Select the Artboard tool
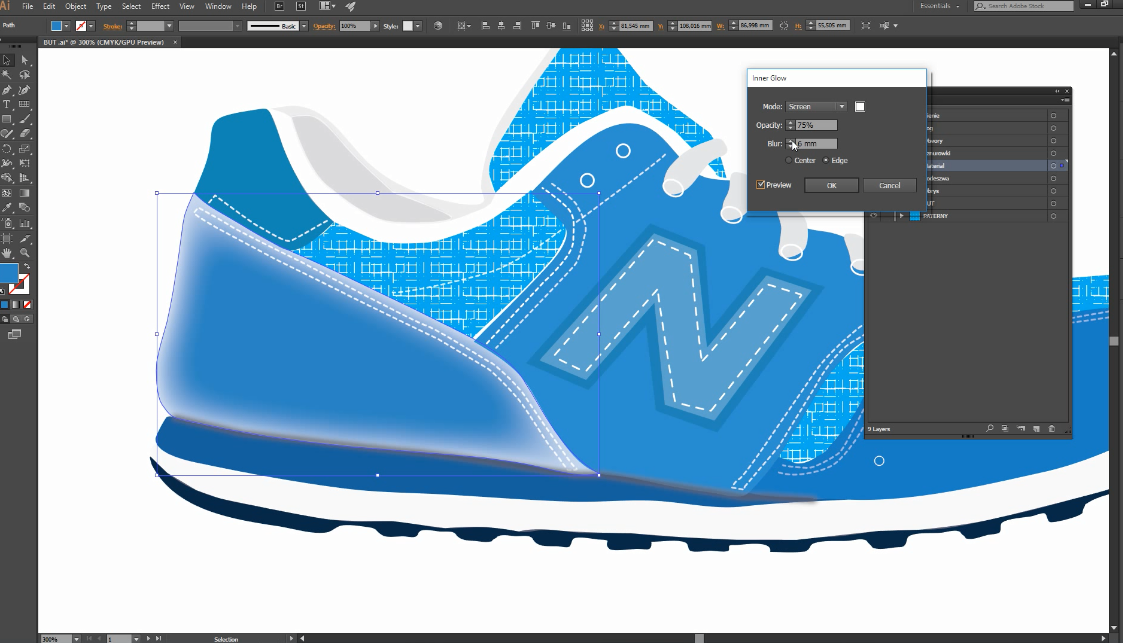The width and height of the screenshot is (1123, 643). [x=7, y=238]
